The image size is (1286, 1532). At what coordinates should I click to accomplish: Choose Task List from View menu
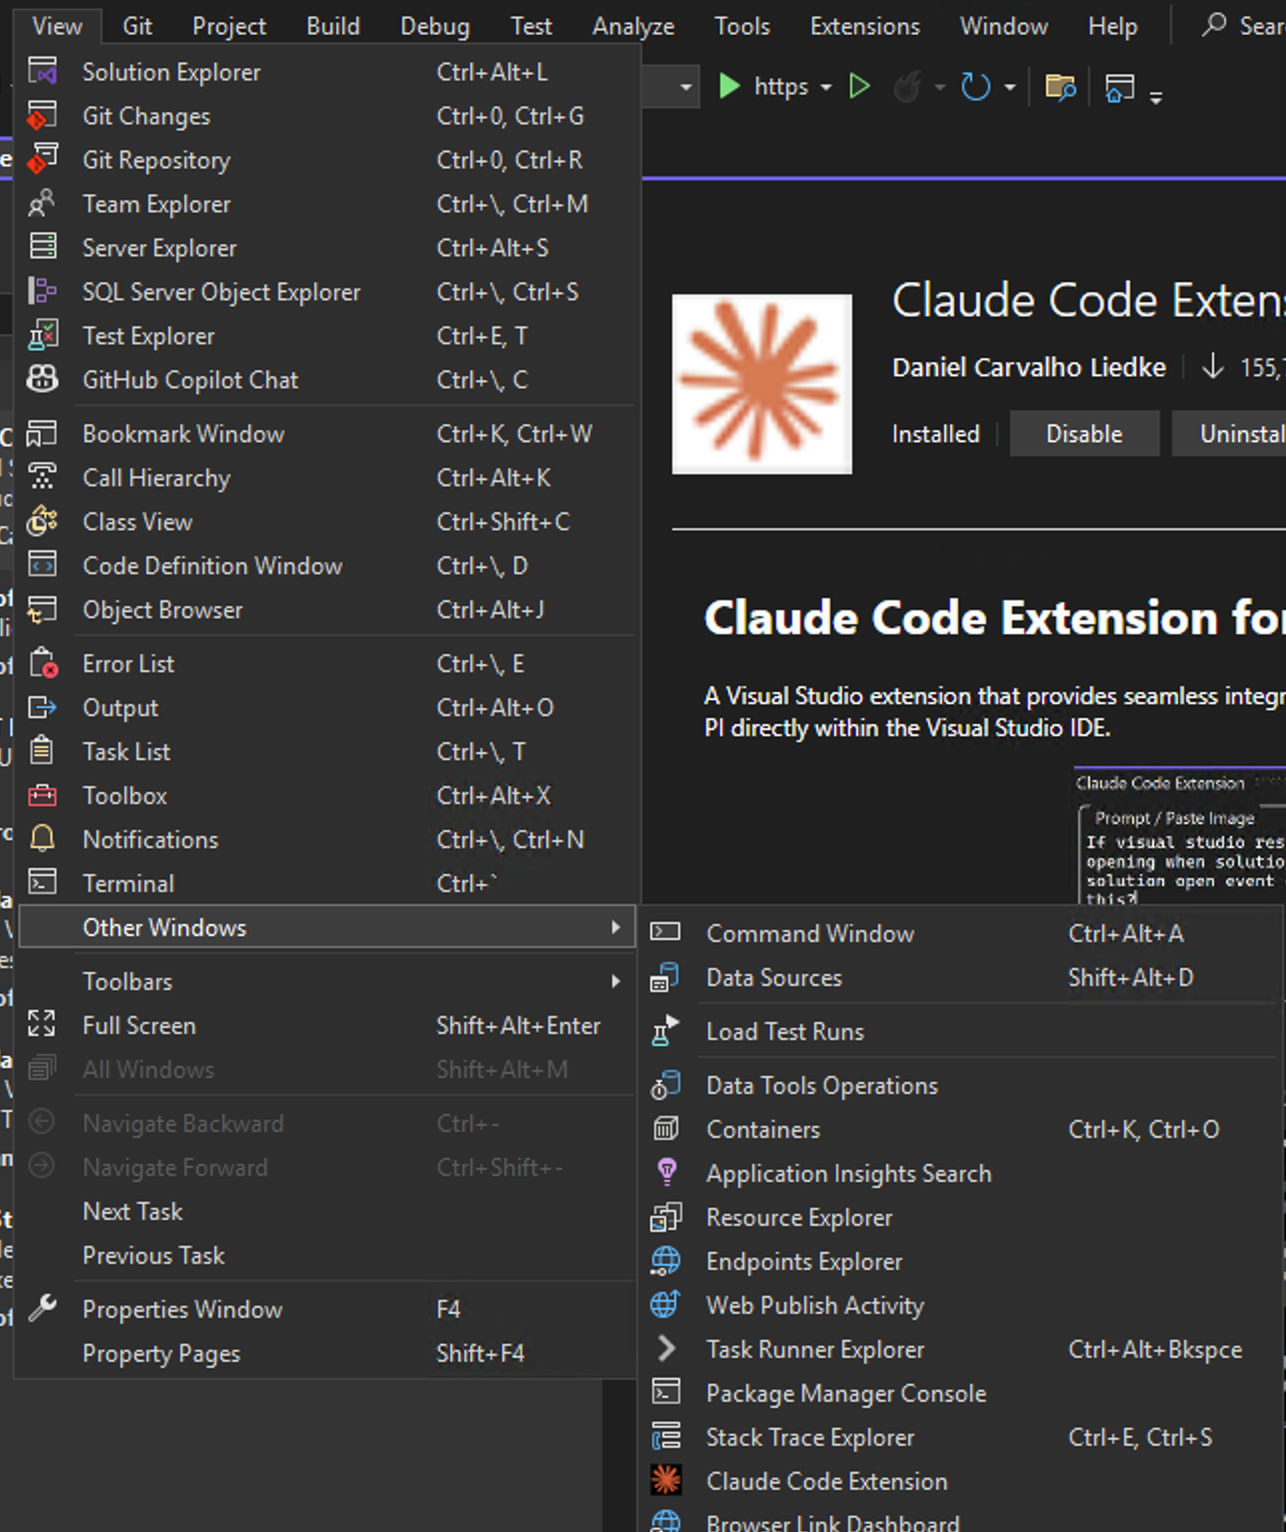328,752
